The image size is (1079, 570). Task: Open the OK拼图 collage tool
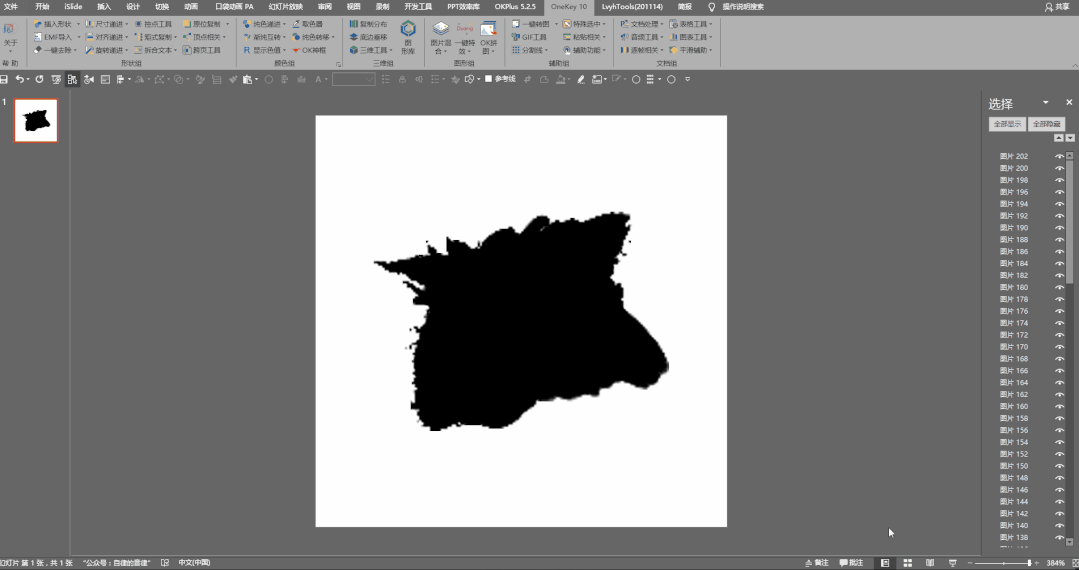coord(489,37)
